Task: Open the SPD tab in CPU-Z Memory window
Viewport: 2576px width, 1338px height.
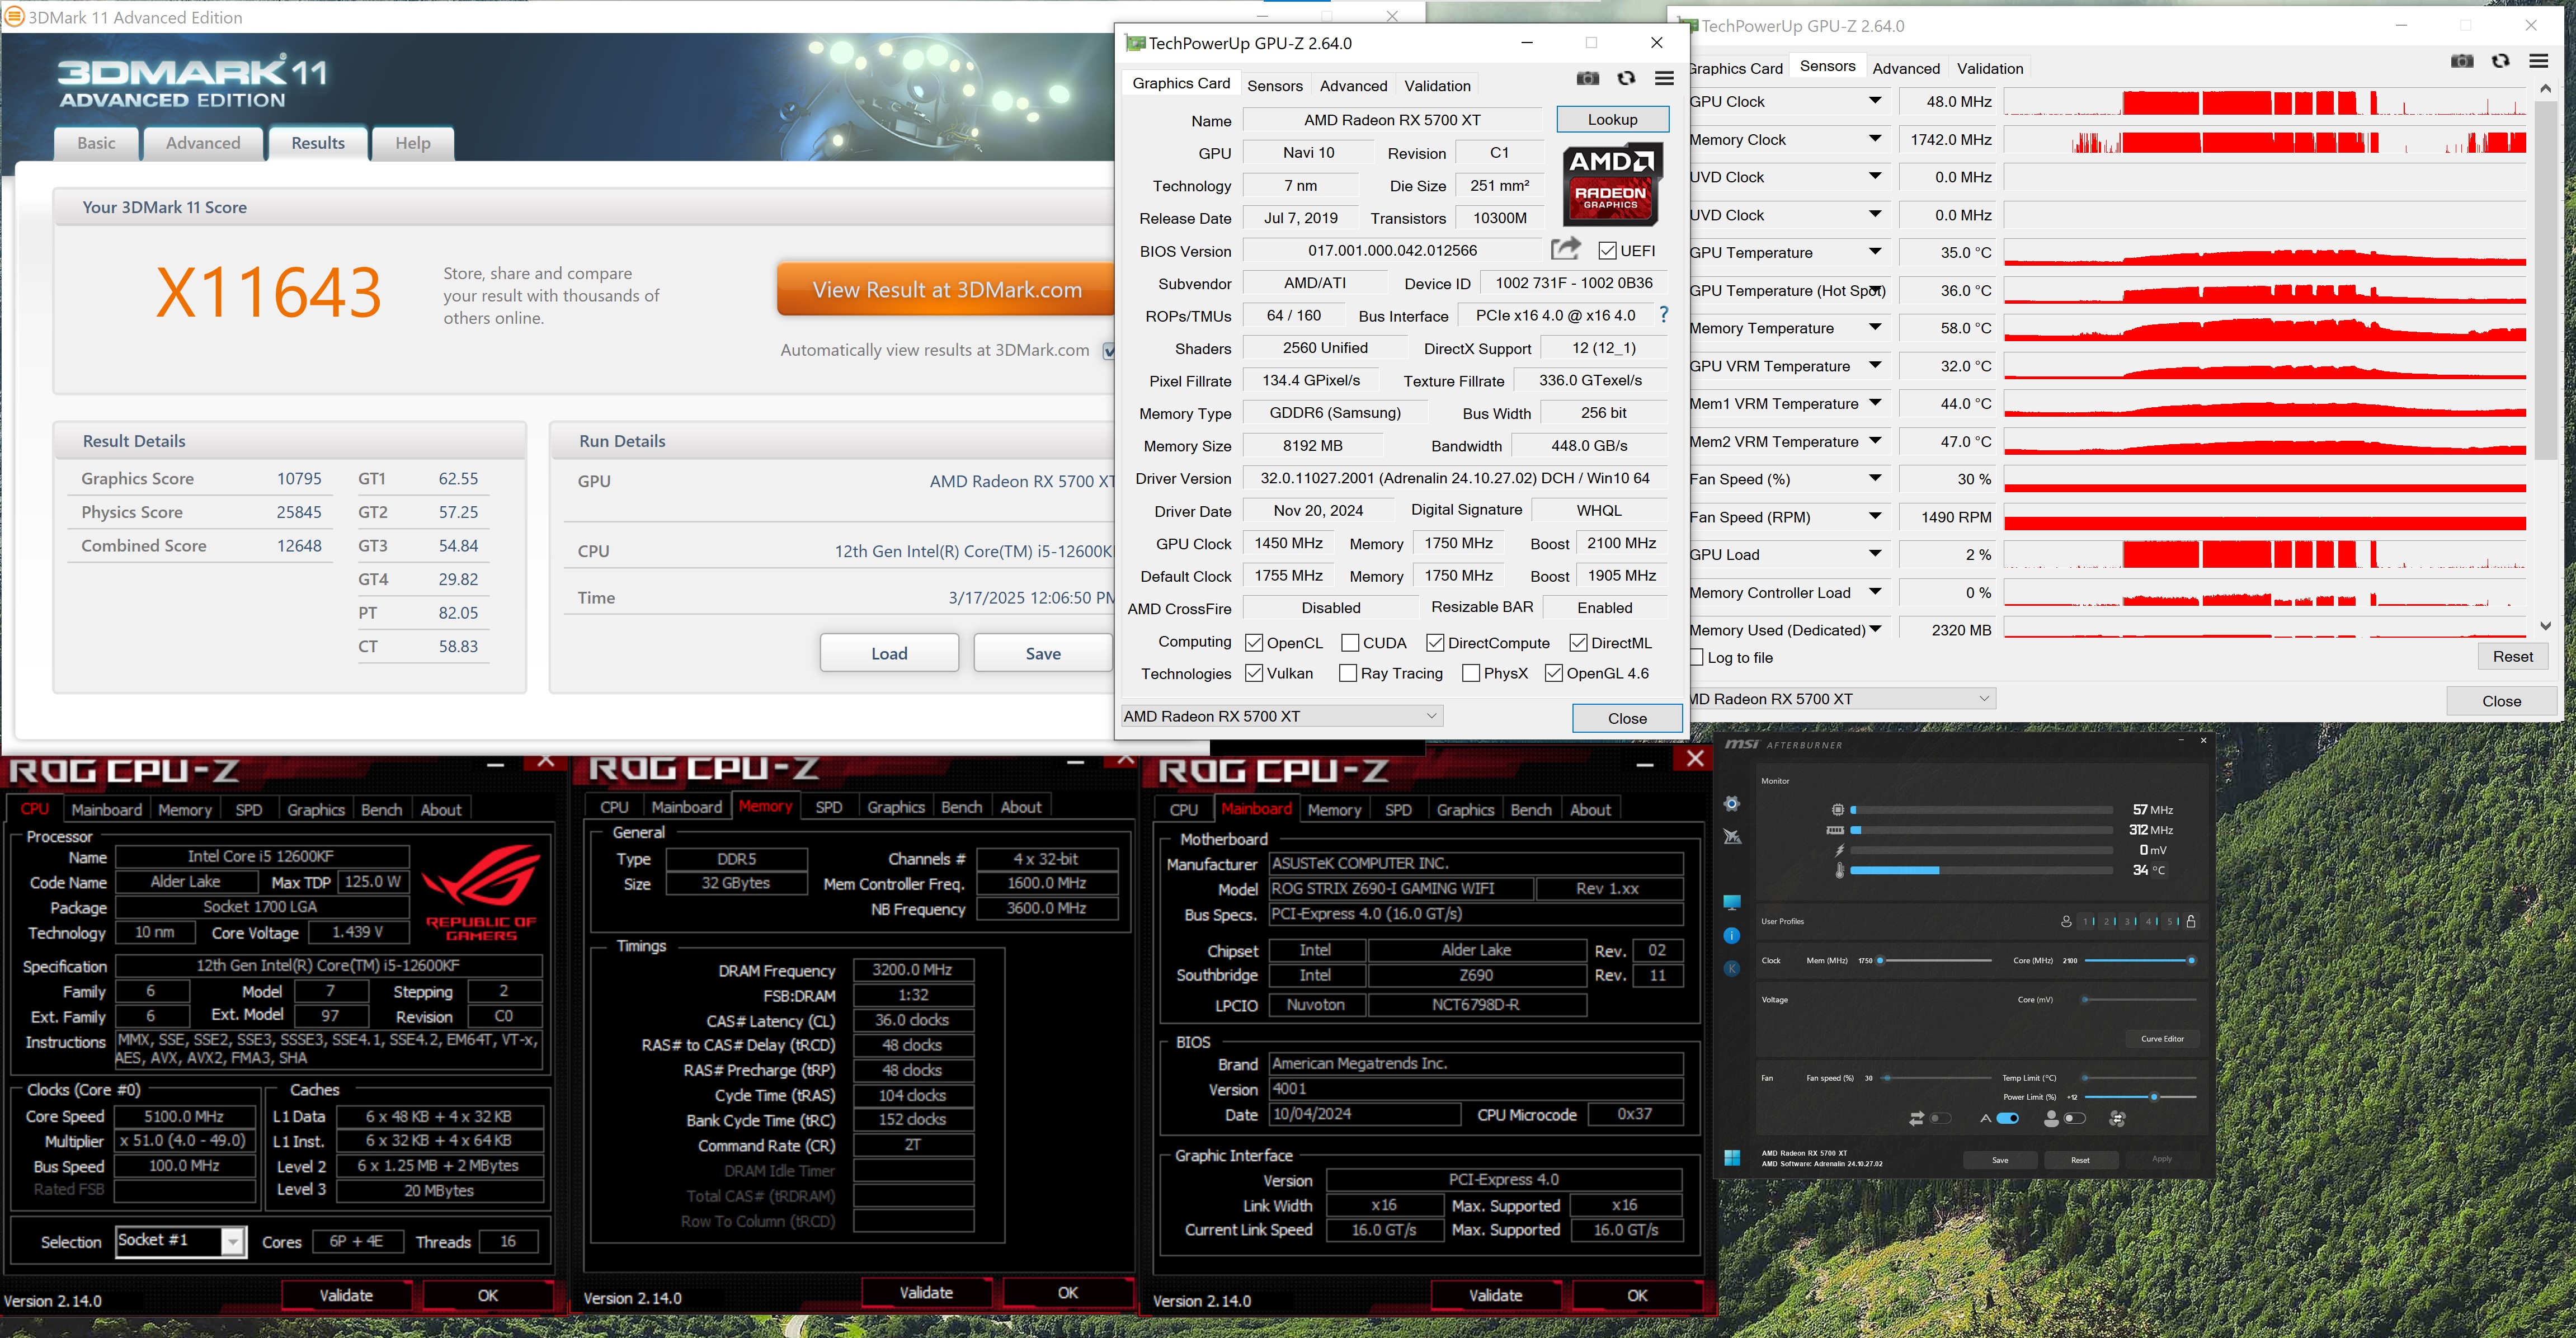Action: point(828,807)
